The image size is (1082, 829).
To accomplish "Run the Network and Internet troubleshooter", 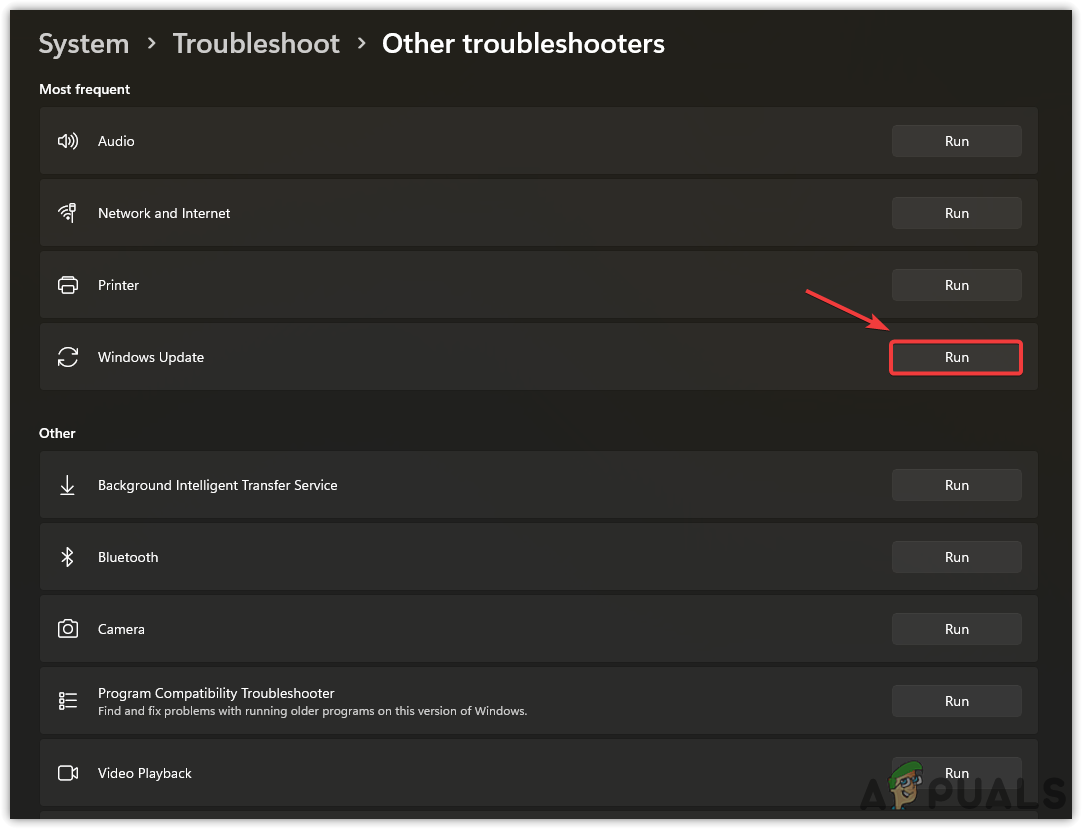I will (956, 213).
